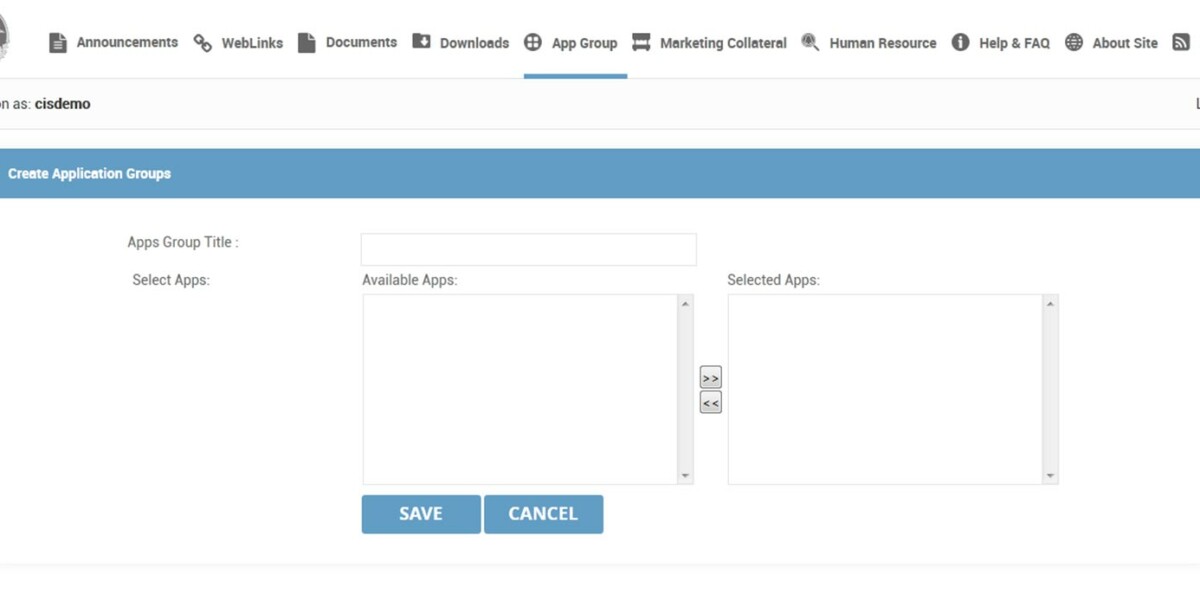The width and height of the screenshot is (1200, 600).
Task: Open the RSS feed icon
Action: pyautogui.click(x=1183, y=42)
